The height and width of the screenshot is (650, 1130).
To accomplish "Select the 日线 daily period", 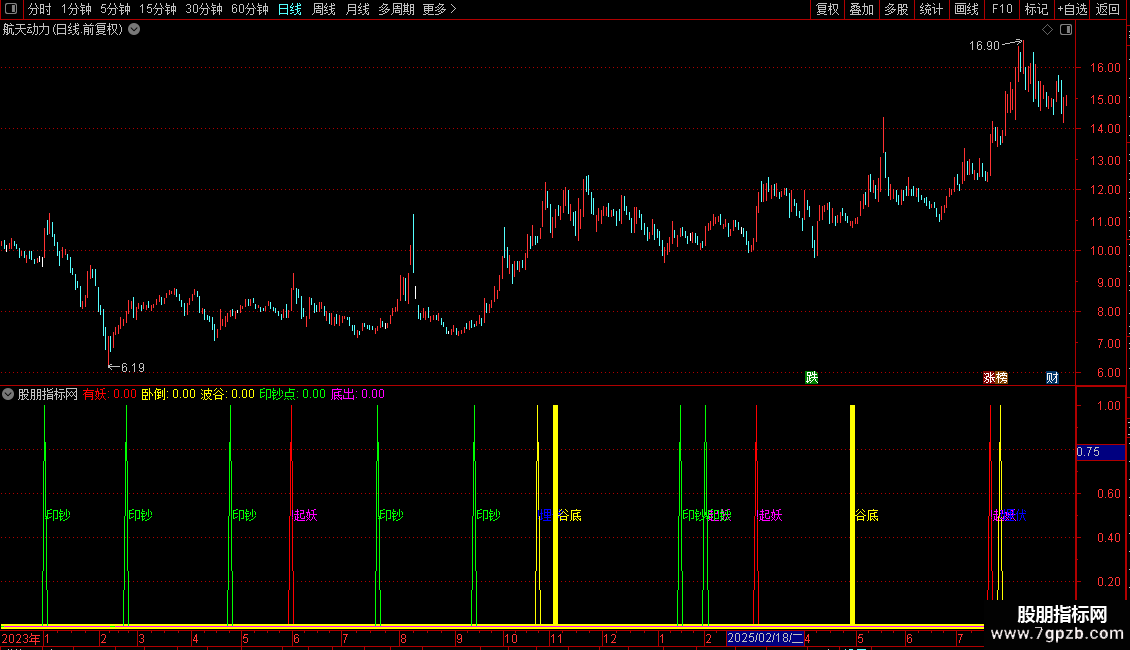I will point(290,9).
